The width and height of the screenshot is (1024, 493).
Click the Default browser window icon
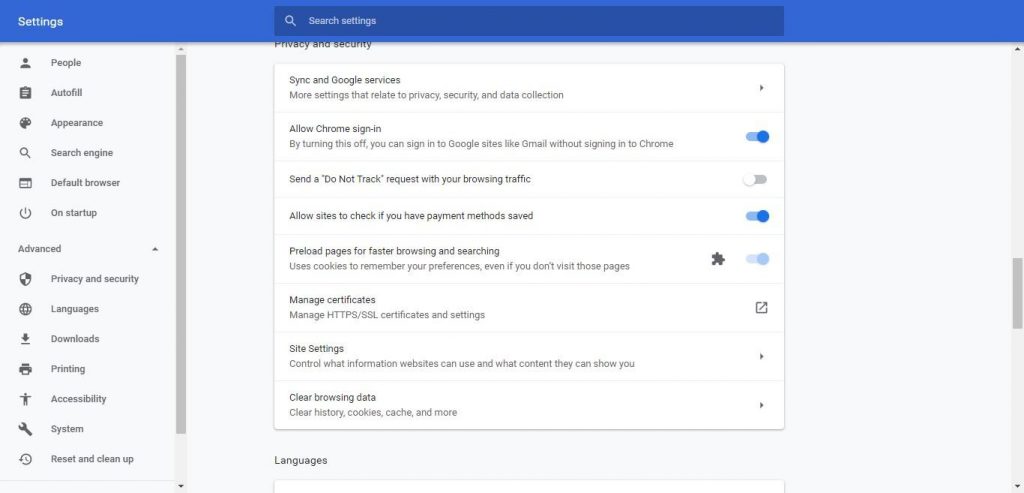25,183
